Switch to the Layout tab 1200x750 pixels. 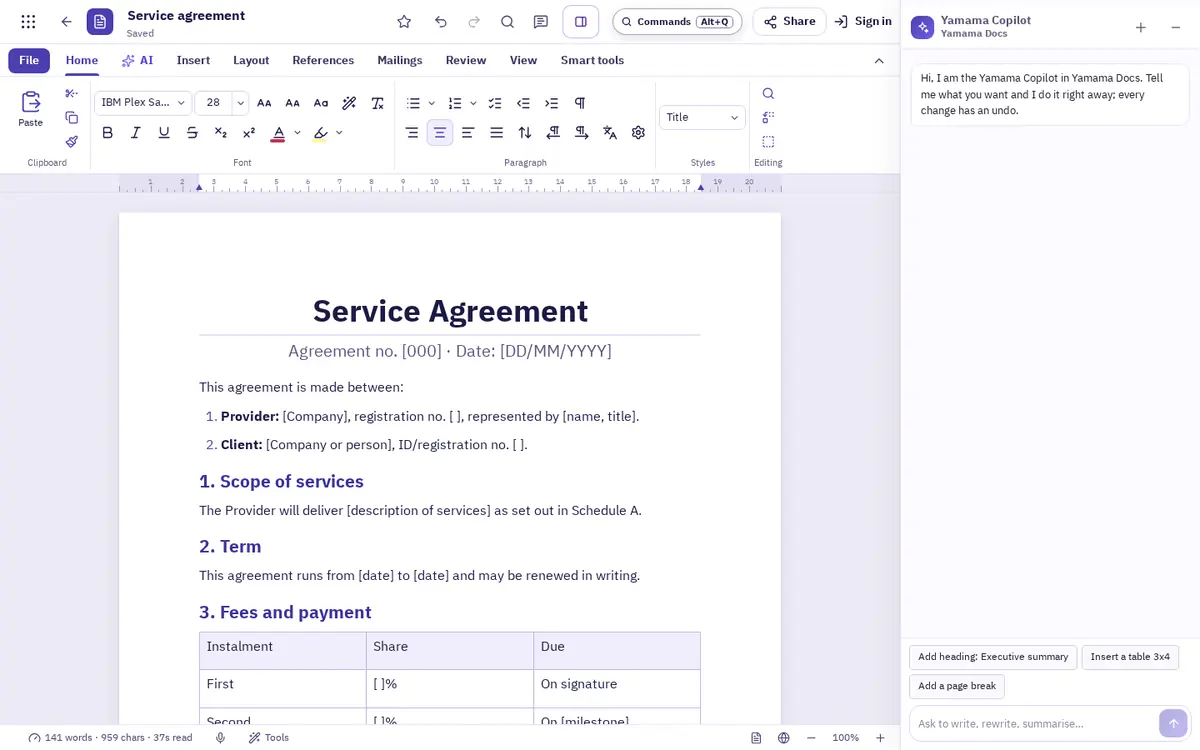pos(251,60)
